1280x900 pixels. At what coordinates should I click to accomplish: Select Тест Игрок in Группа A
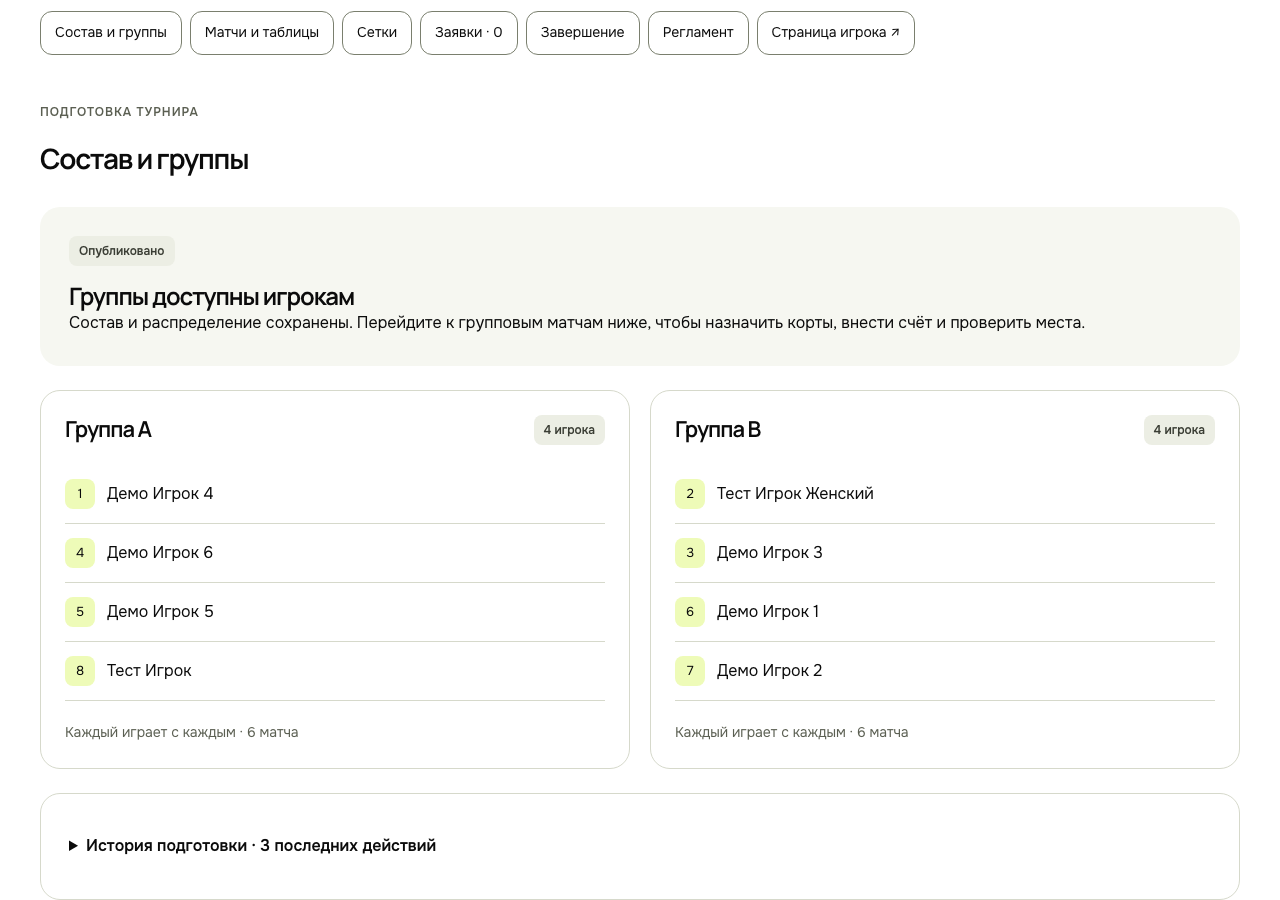point(335,671)
